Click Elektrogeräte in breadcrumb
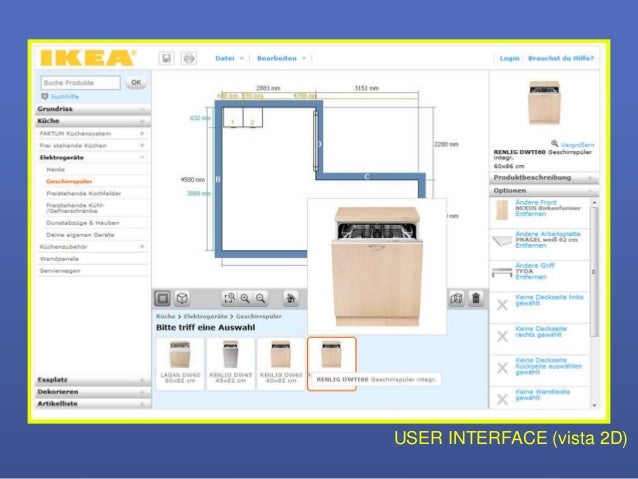 (205, 316)
